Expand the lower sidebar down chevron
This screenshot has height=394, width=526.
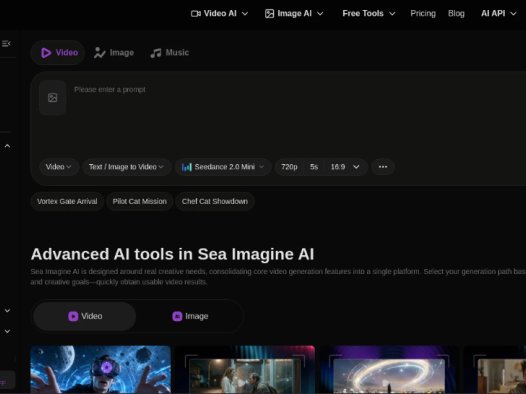pos(7,331)
